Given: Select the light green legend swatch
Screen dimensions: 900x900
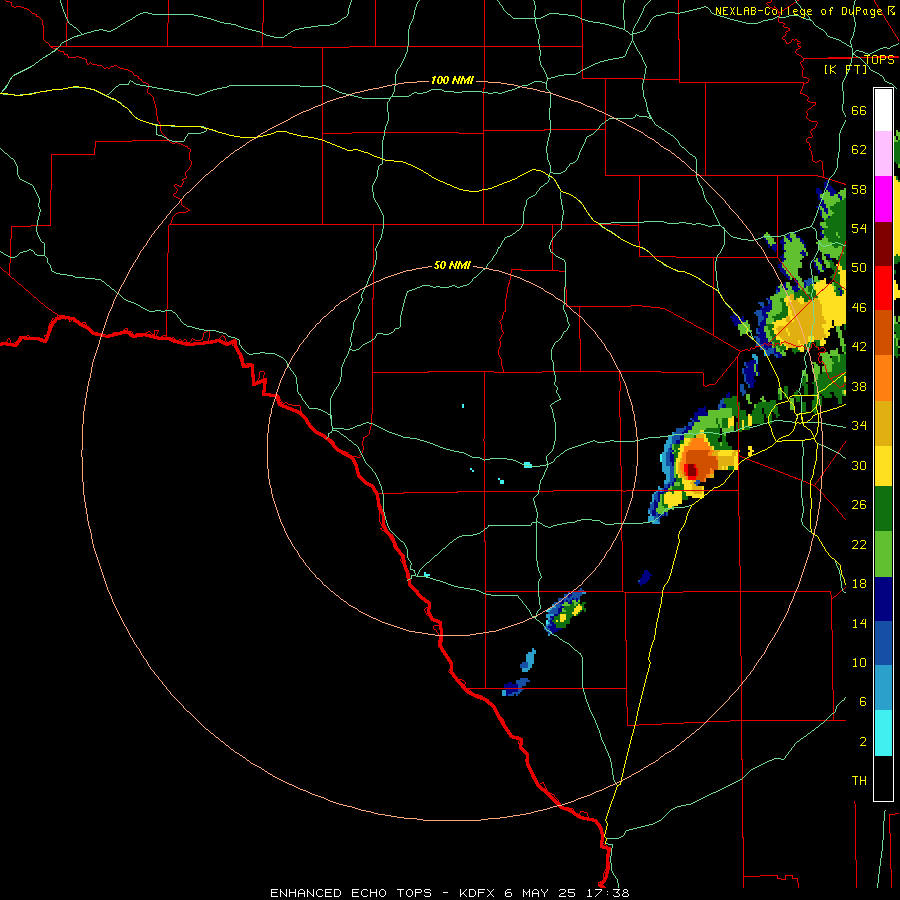Looking at the screenshot, I should pos(883,554).
